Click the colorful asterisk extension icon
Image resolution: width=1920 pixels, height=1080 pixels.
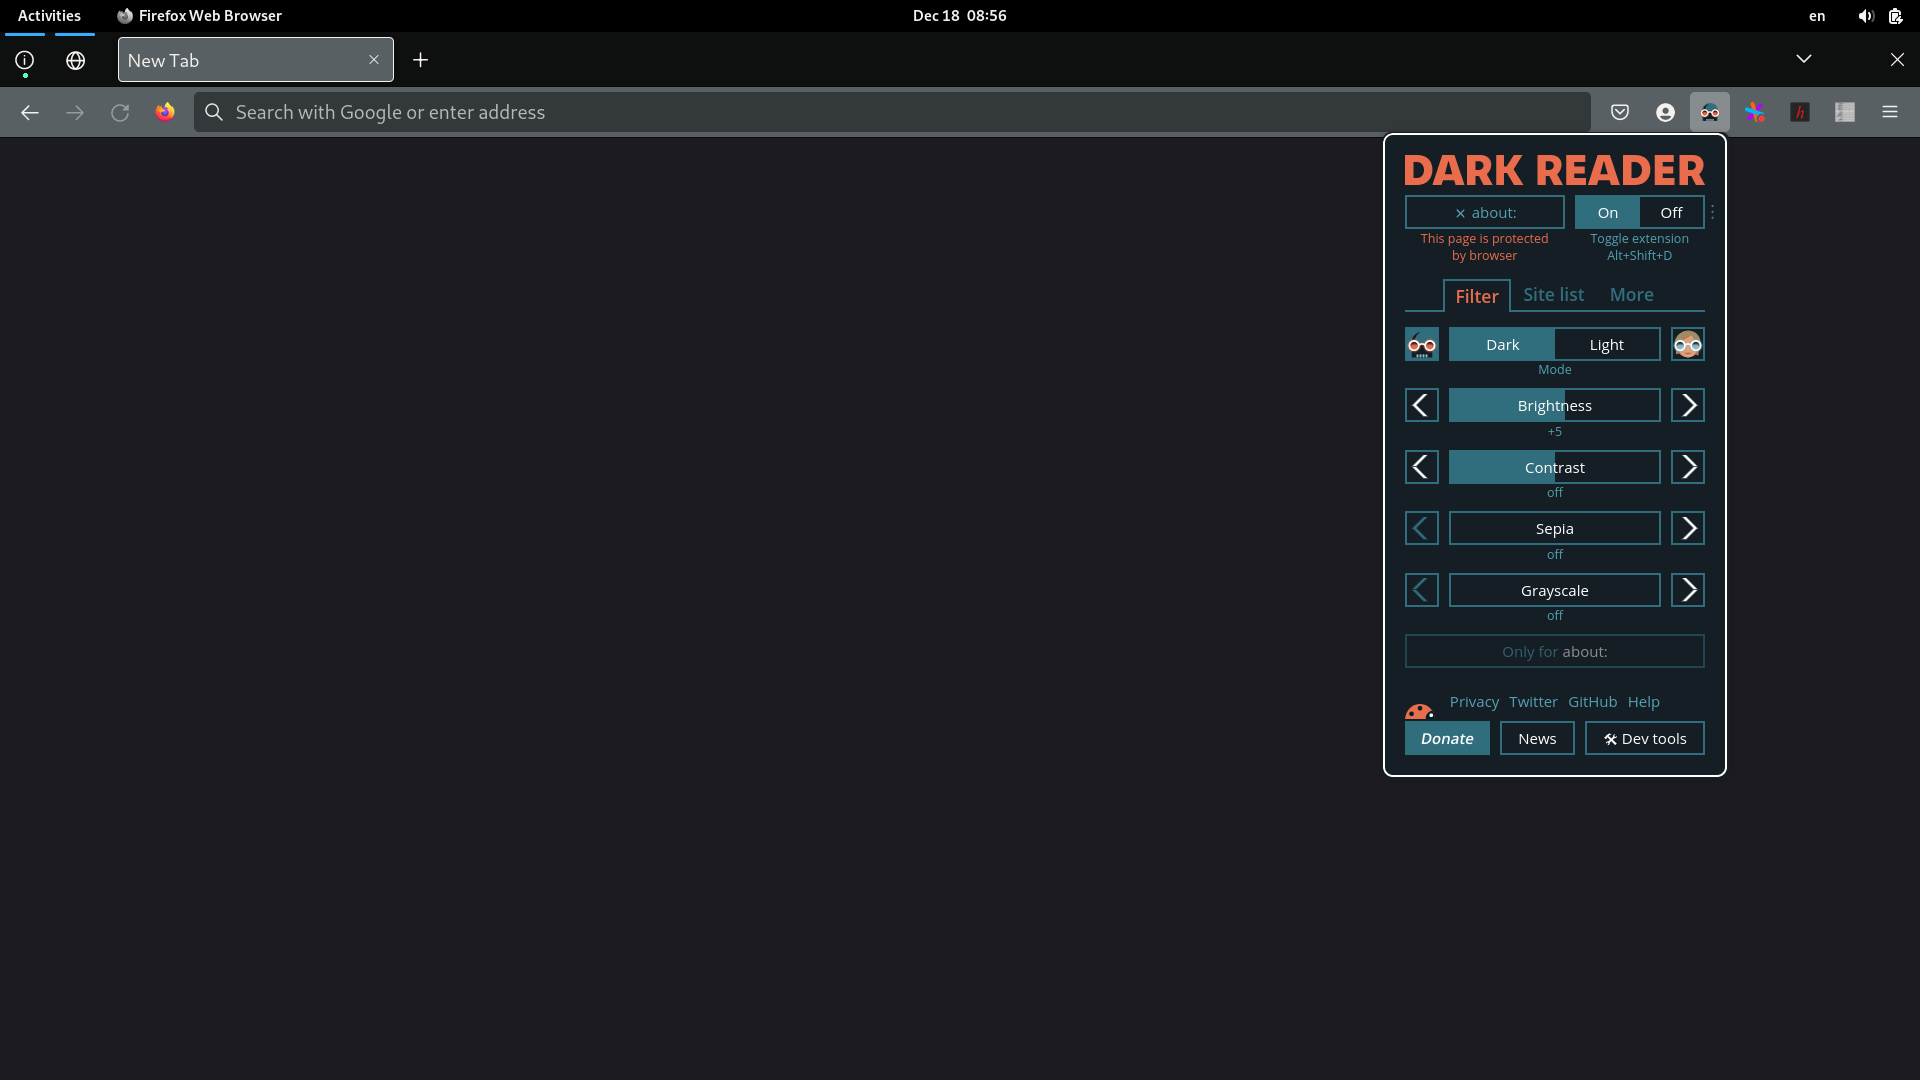tap(1755, 112)
